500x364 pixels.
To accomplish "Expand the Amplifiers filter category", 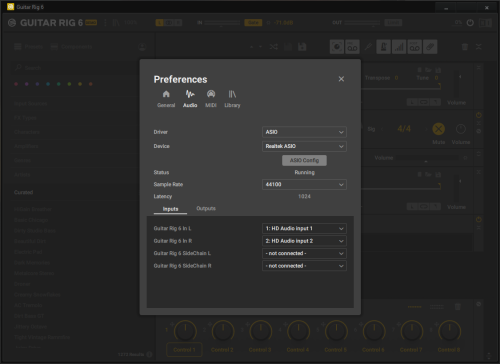I will point(26,146).
